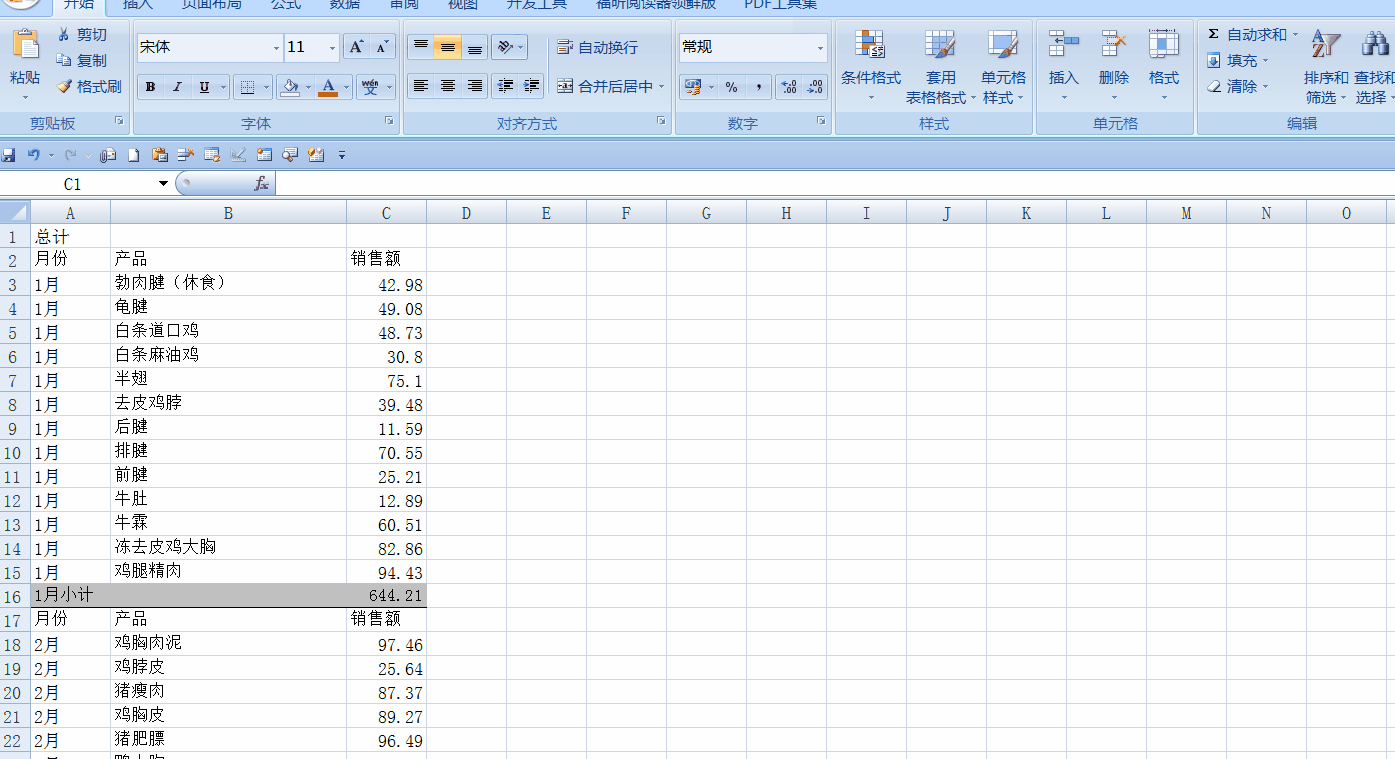The height and width of the screenshot is (759, 1395).
Task: Click the increase indent icon
Action: click(x=532, y=86)
